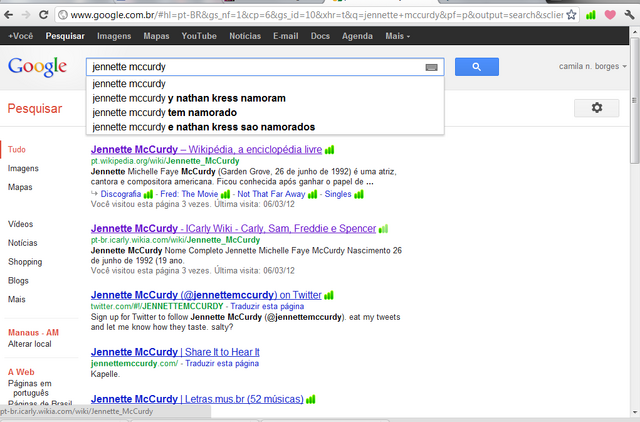Select Notícias filter in left sidebar

[22, 242]
